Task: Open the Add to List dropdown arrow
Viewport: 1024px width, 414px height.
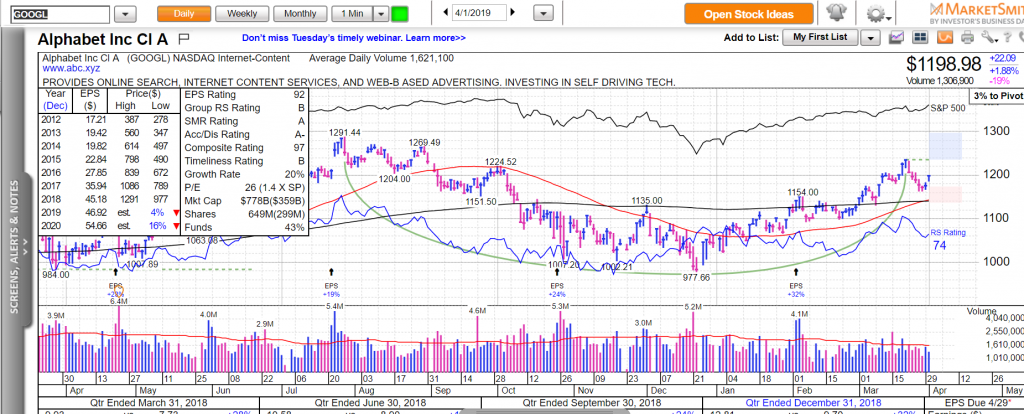Action: [x=869, y=38]
